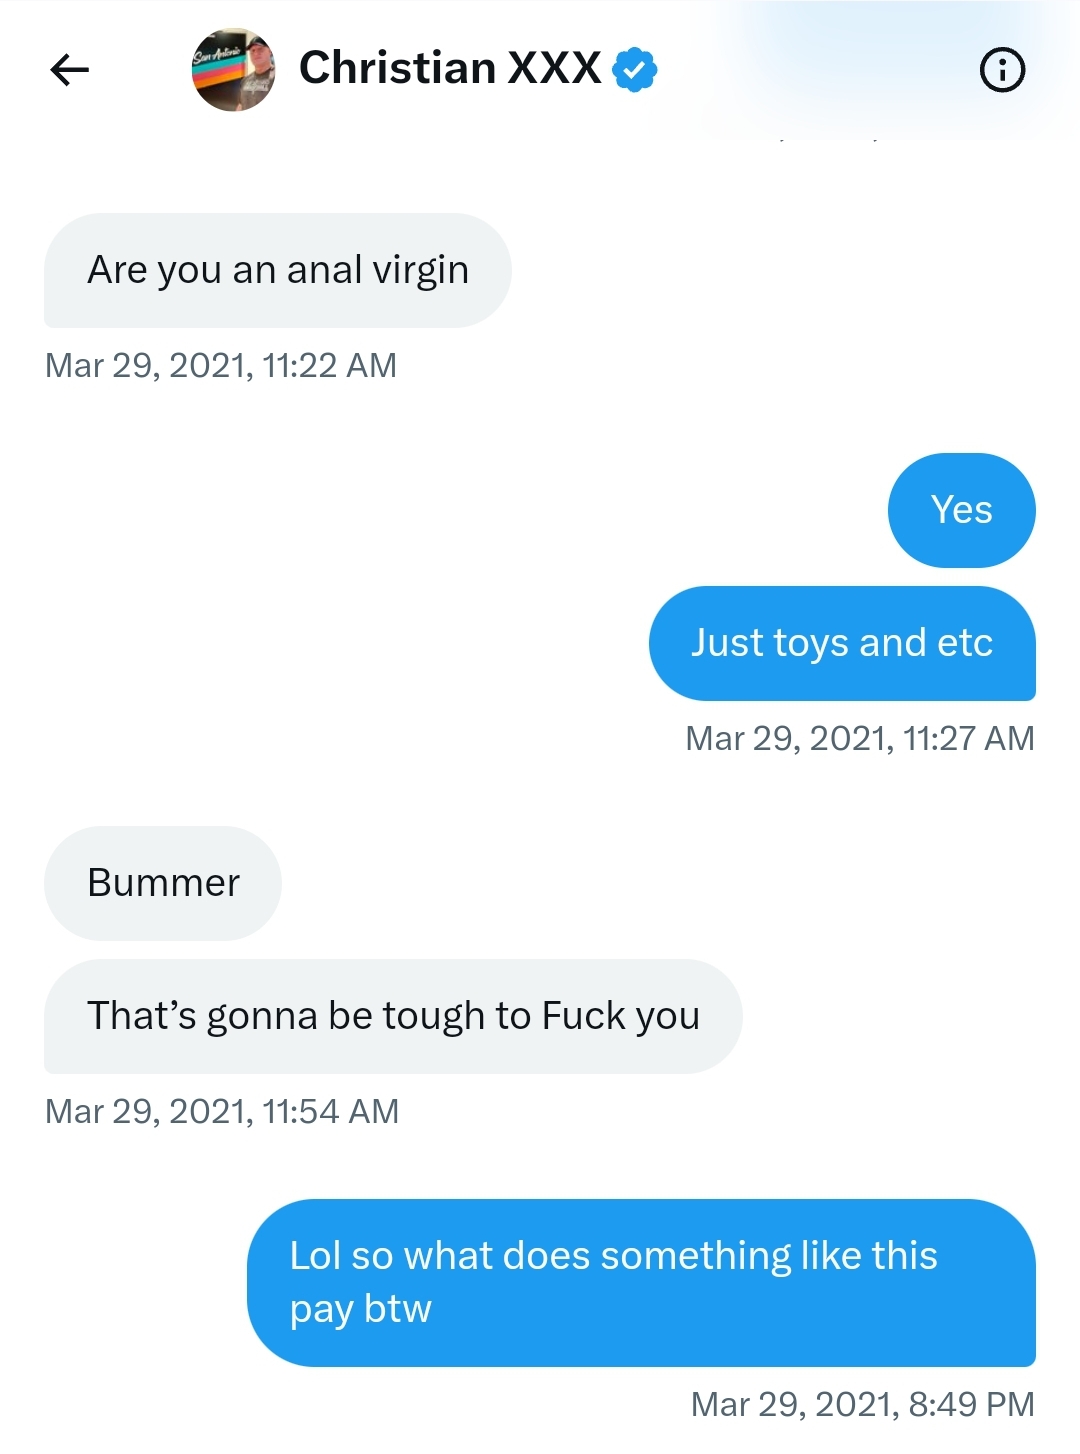Go back using the left arrow
Screen dimensions: 1080x1454
pos(70,70)
